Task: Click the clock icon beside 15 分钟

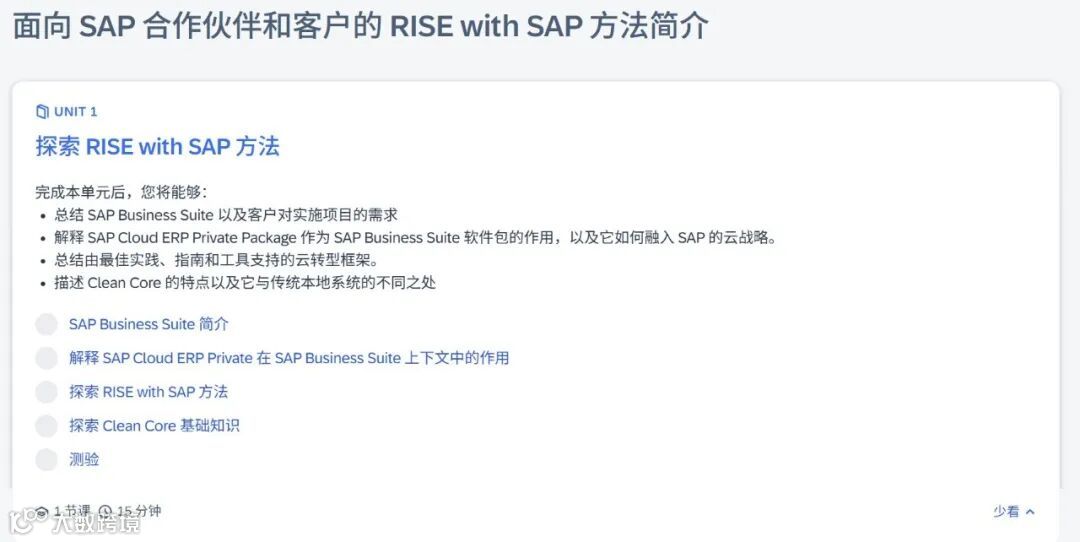Action: pos(105,512)
